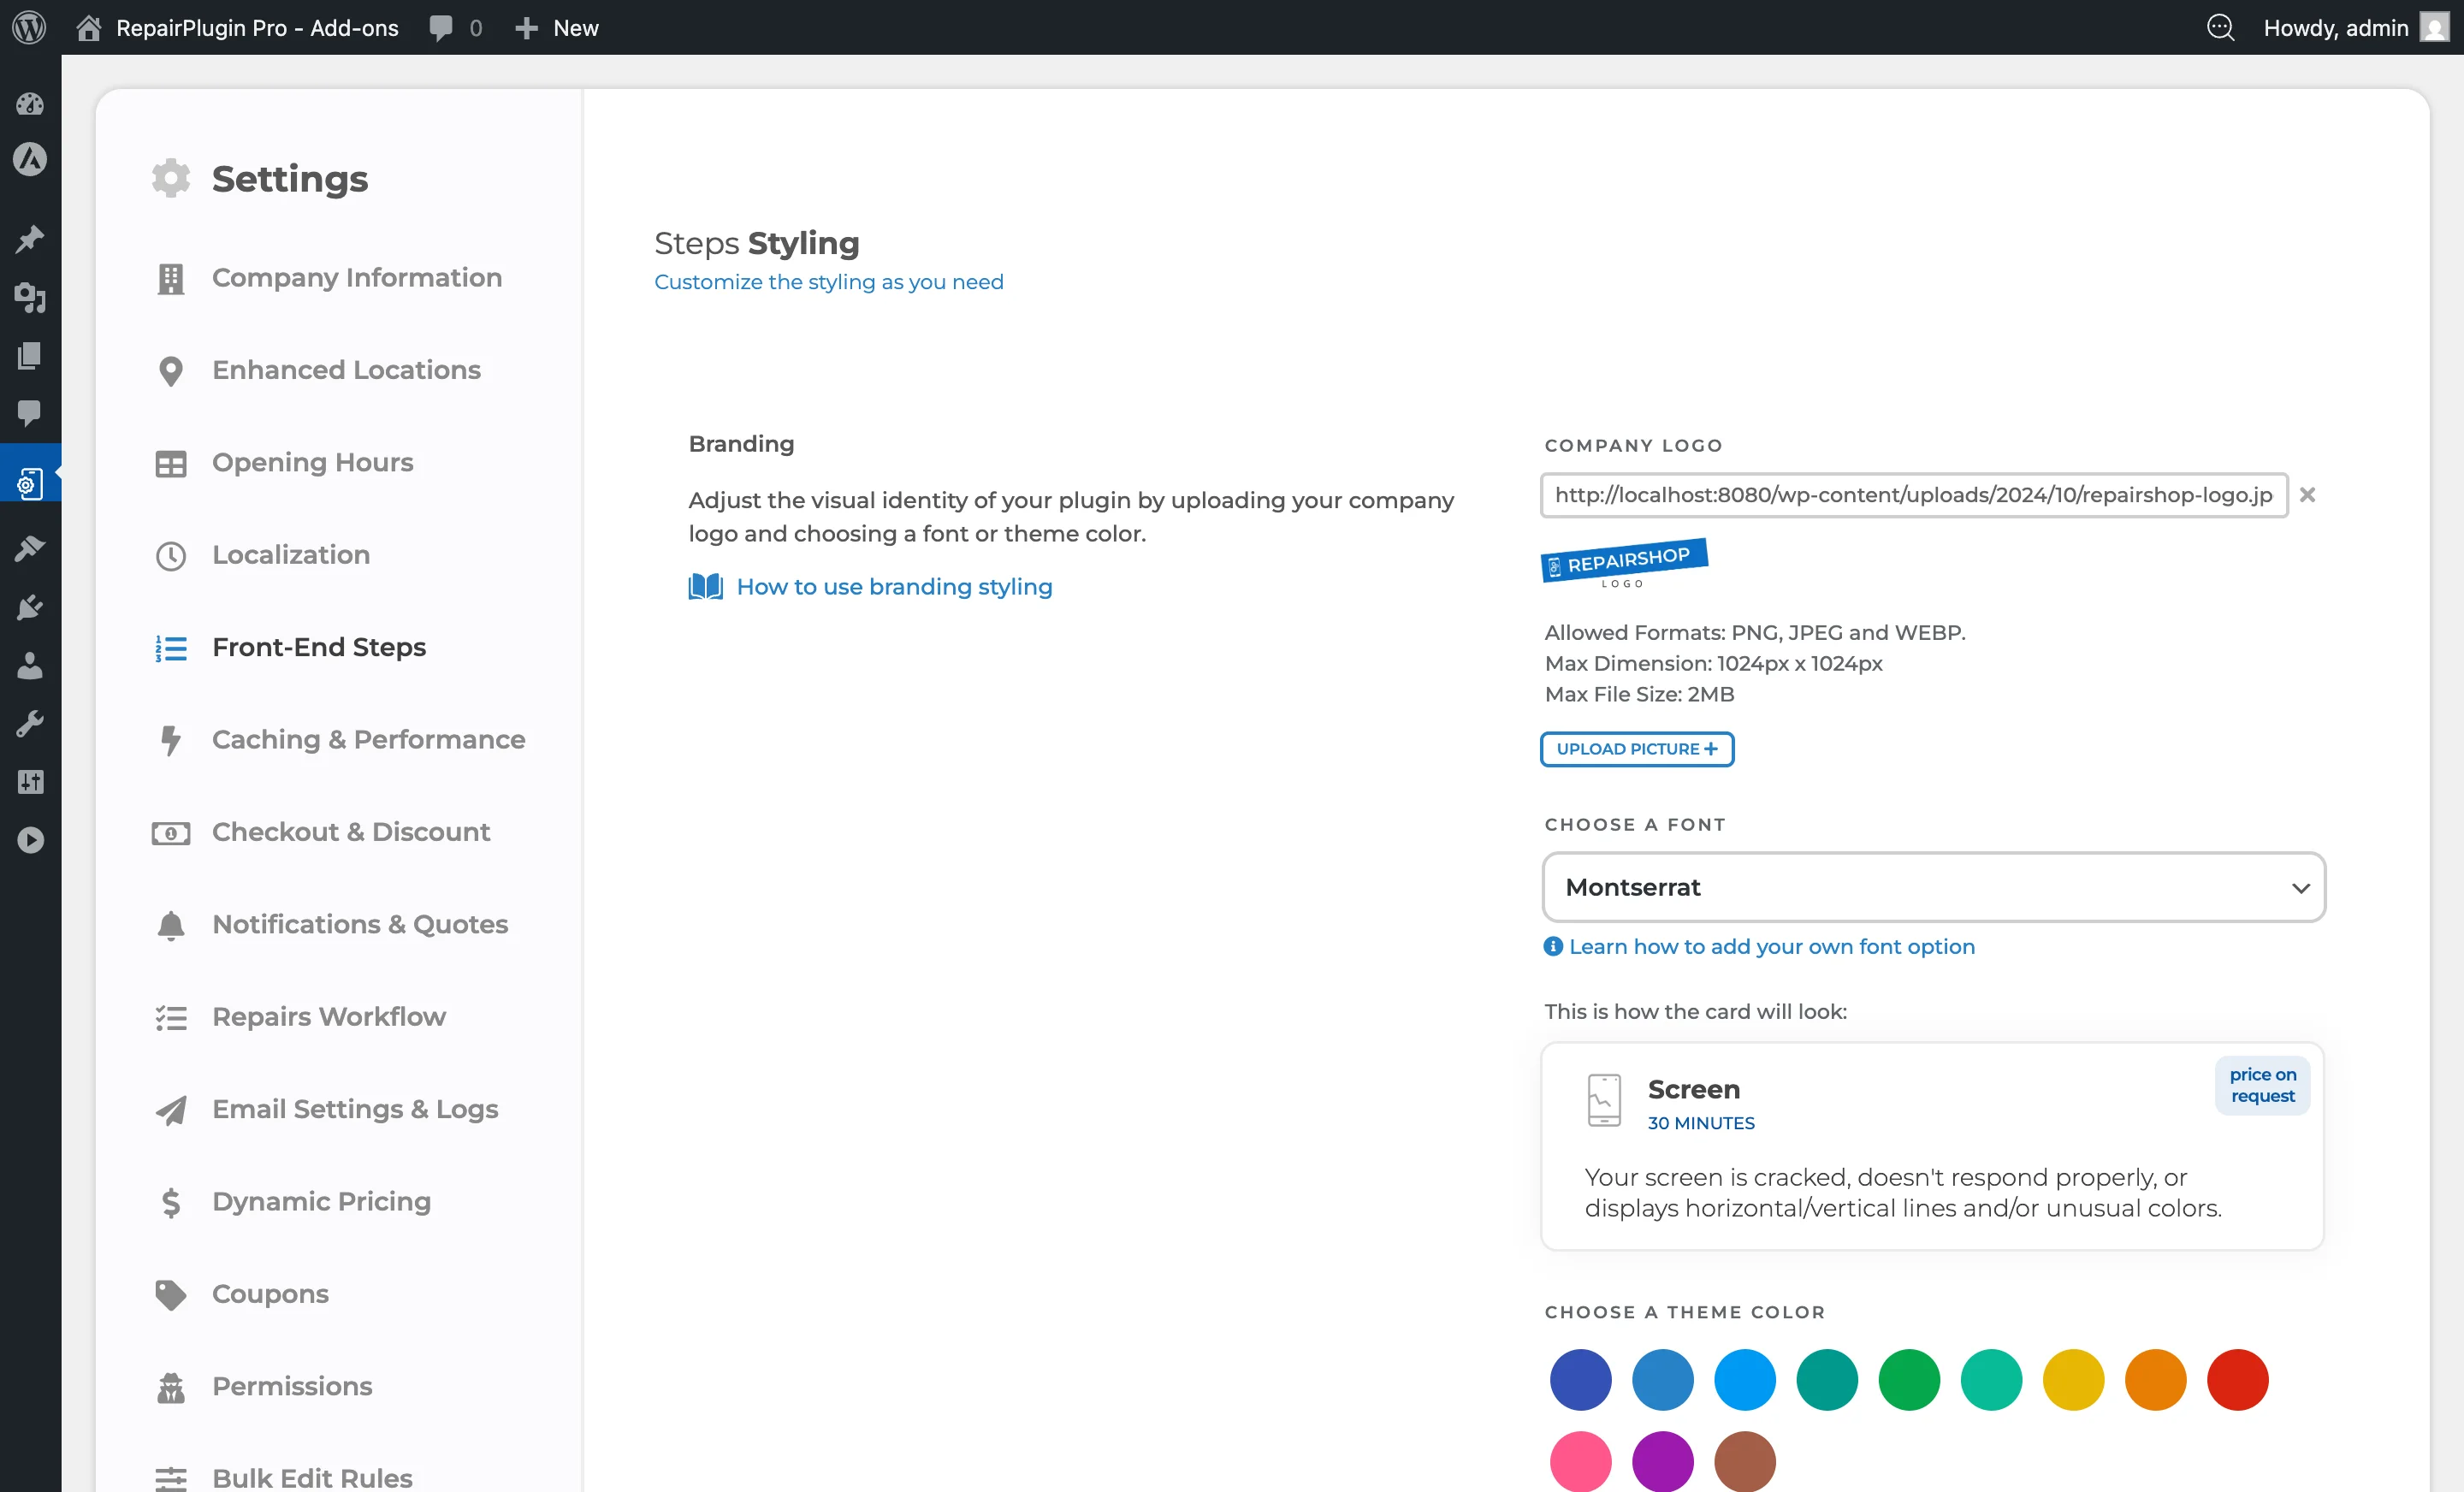Click the Upload Picture button
This screenshot has width=2464, height=1492.
(1636, 748)
